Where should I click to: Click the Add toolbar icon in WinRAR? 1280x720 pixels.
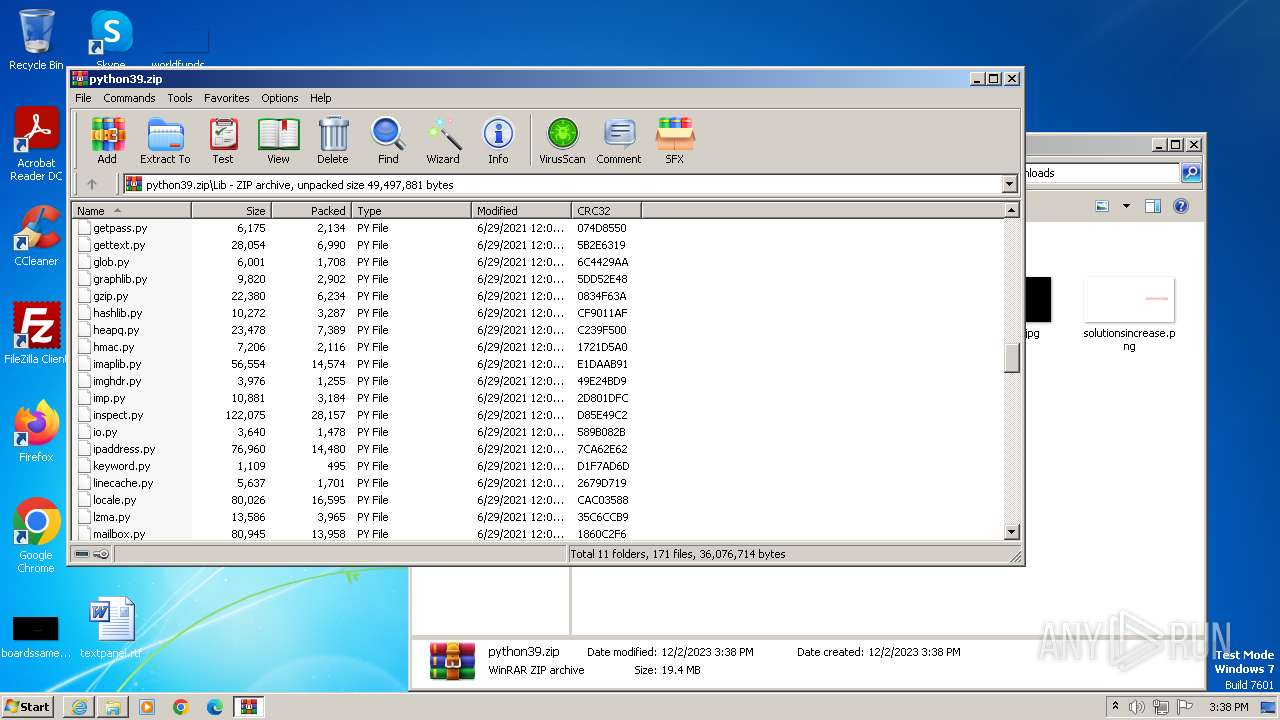point(107,141)
